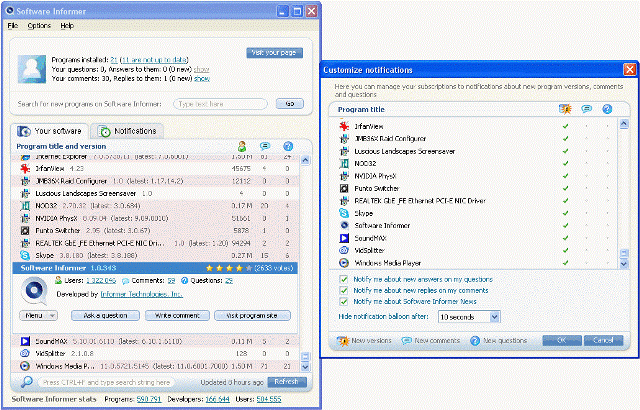Viewport: 640px width, 410px height.
Task: Click the questions column header icon in main window
Action: [288, 146]
